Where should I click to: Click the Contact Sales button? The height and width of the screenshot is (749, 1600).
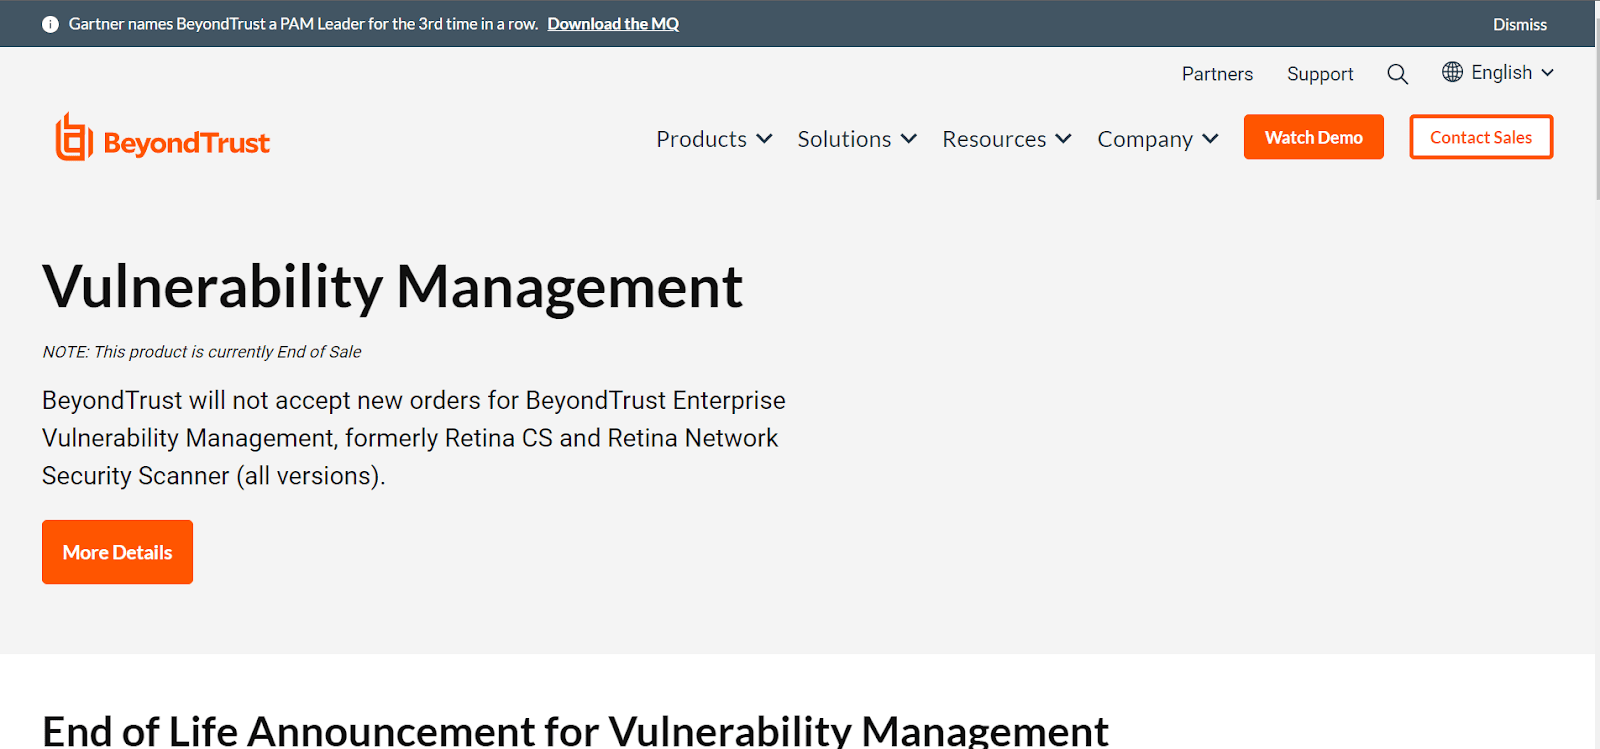[1481, 137]
